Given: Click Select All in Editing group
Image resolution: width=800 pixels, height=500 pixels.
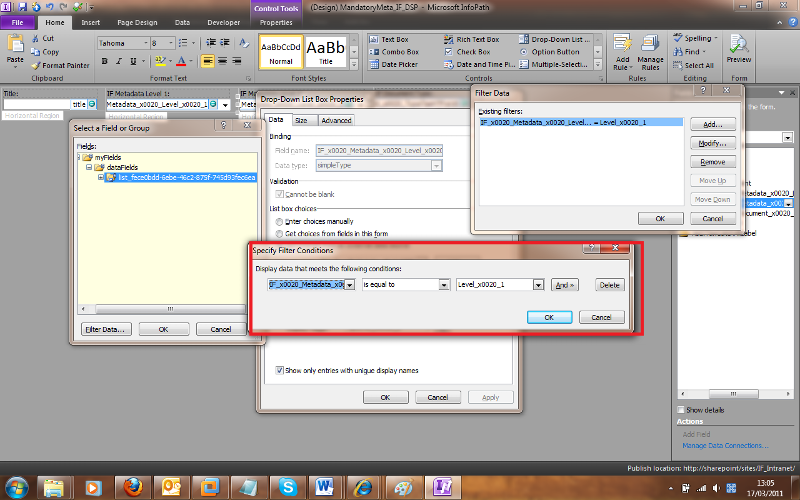Looking at the screenshot, I should 693,65.
